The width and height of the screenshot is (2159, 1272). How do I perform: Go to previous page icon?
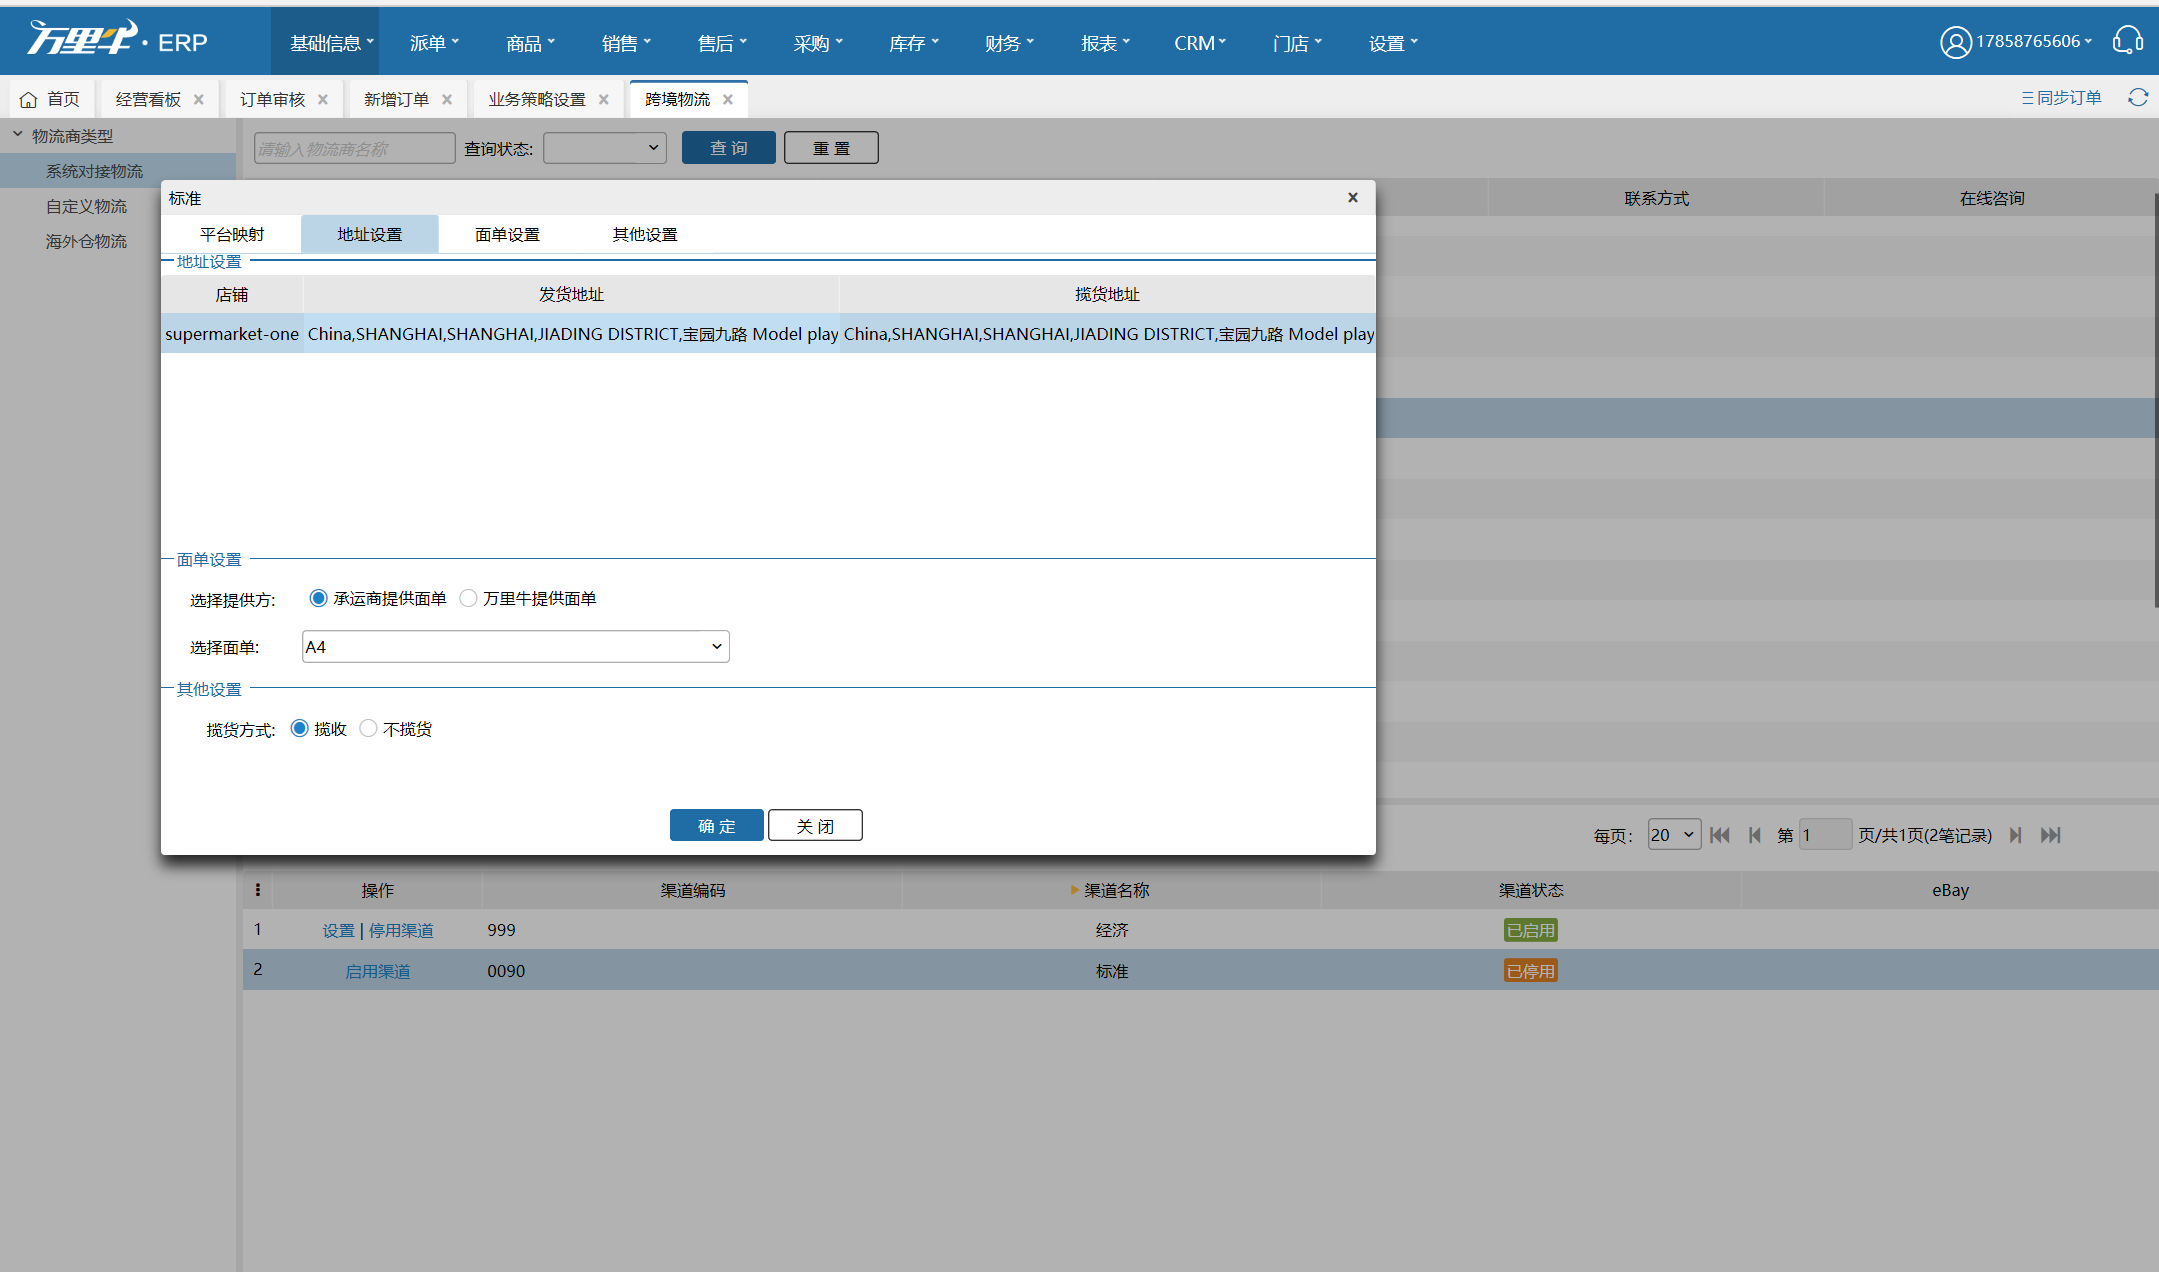(x=1755, y=835)
